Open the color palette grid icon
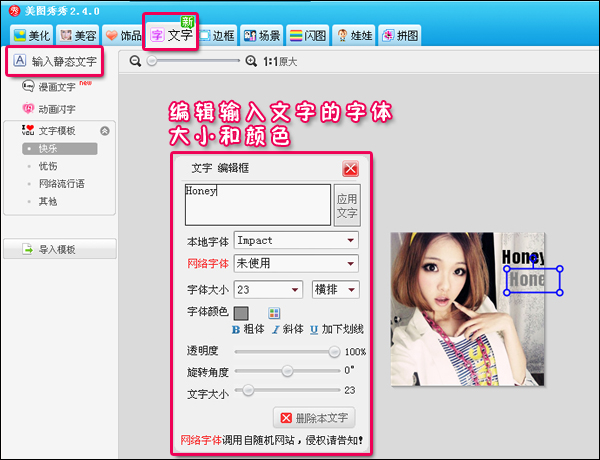Screen dimensions: 600x460 point(274,313)
